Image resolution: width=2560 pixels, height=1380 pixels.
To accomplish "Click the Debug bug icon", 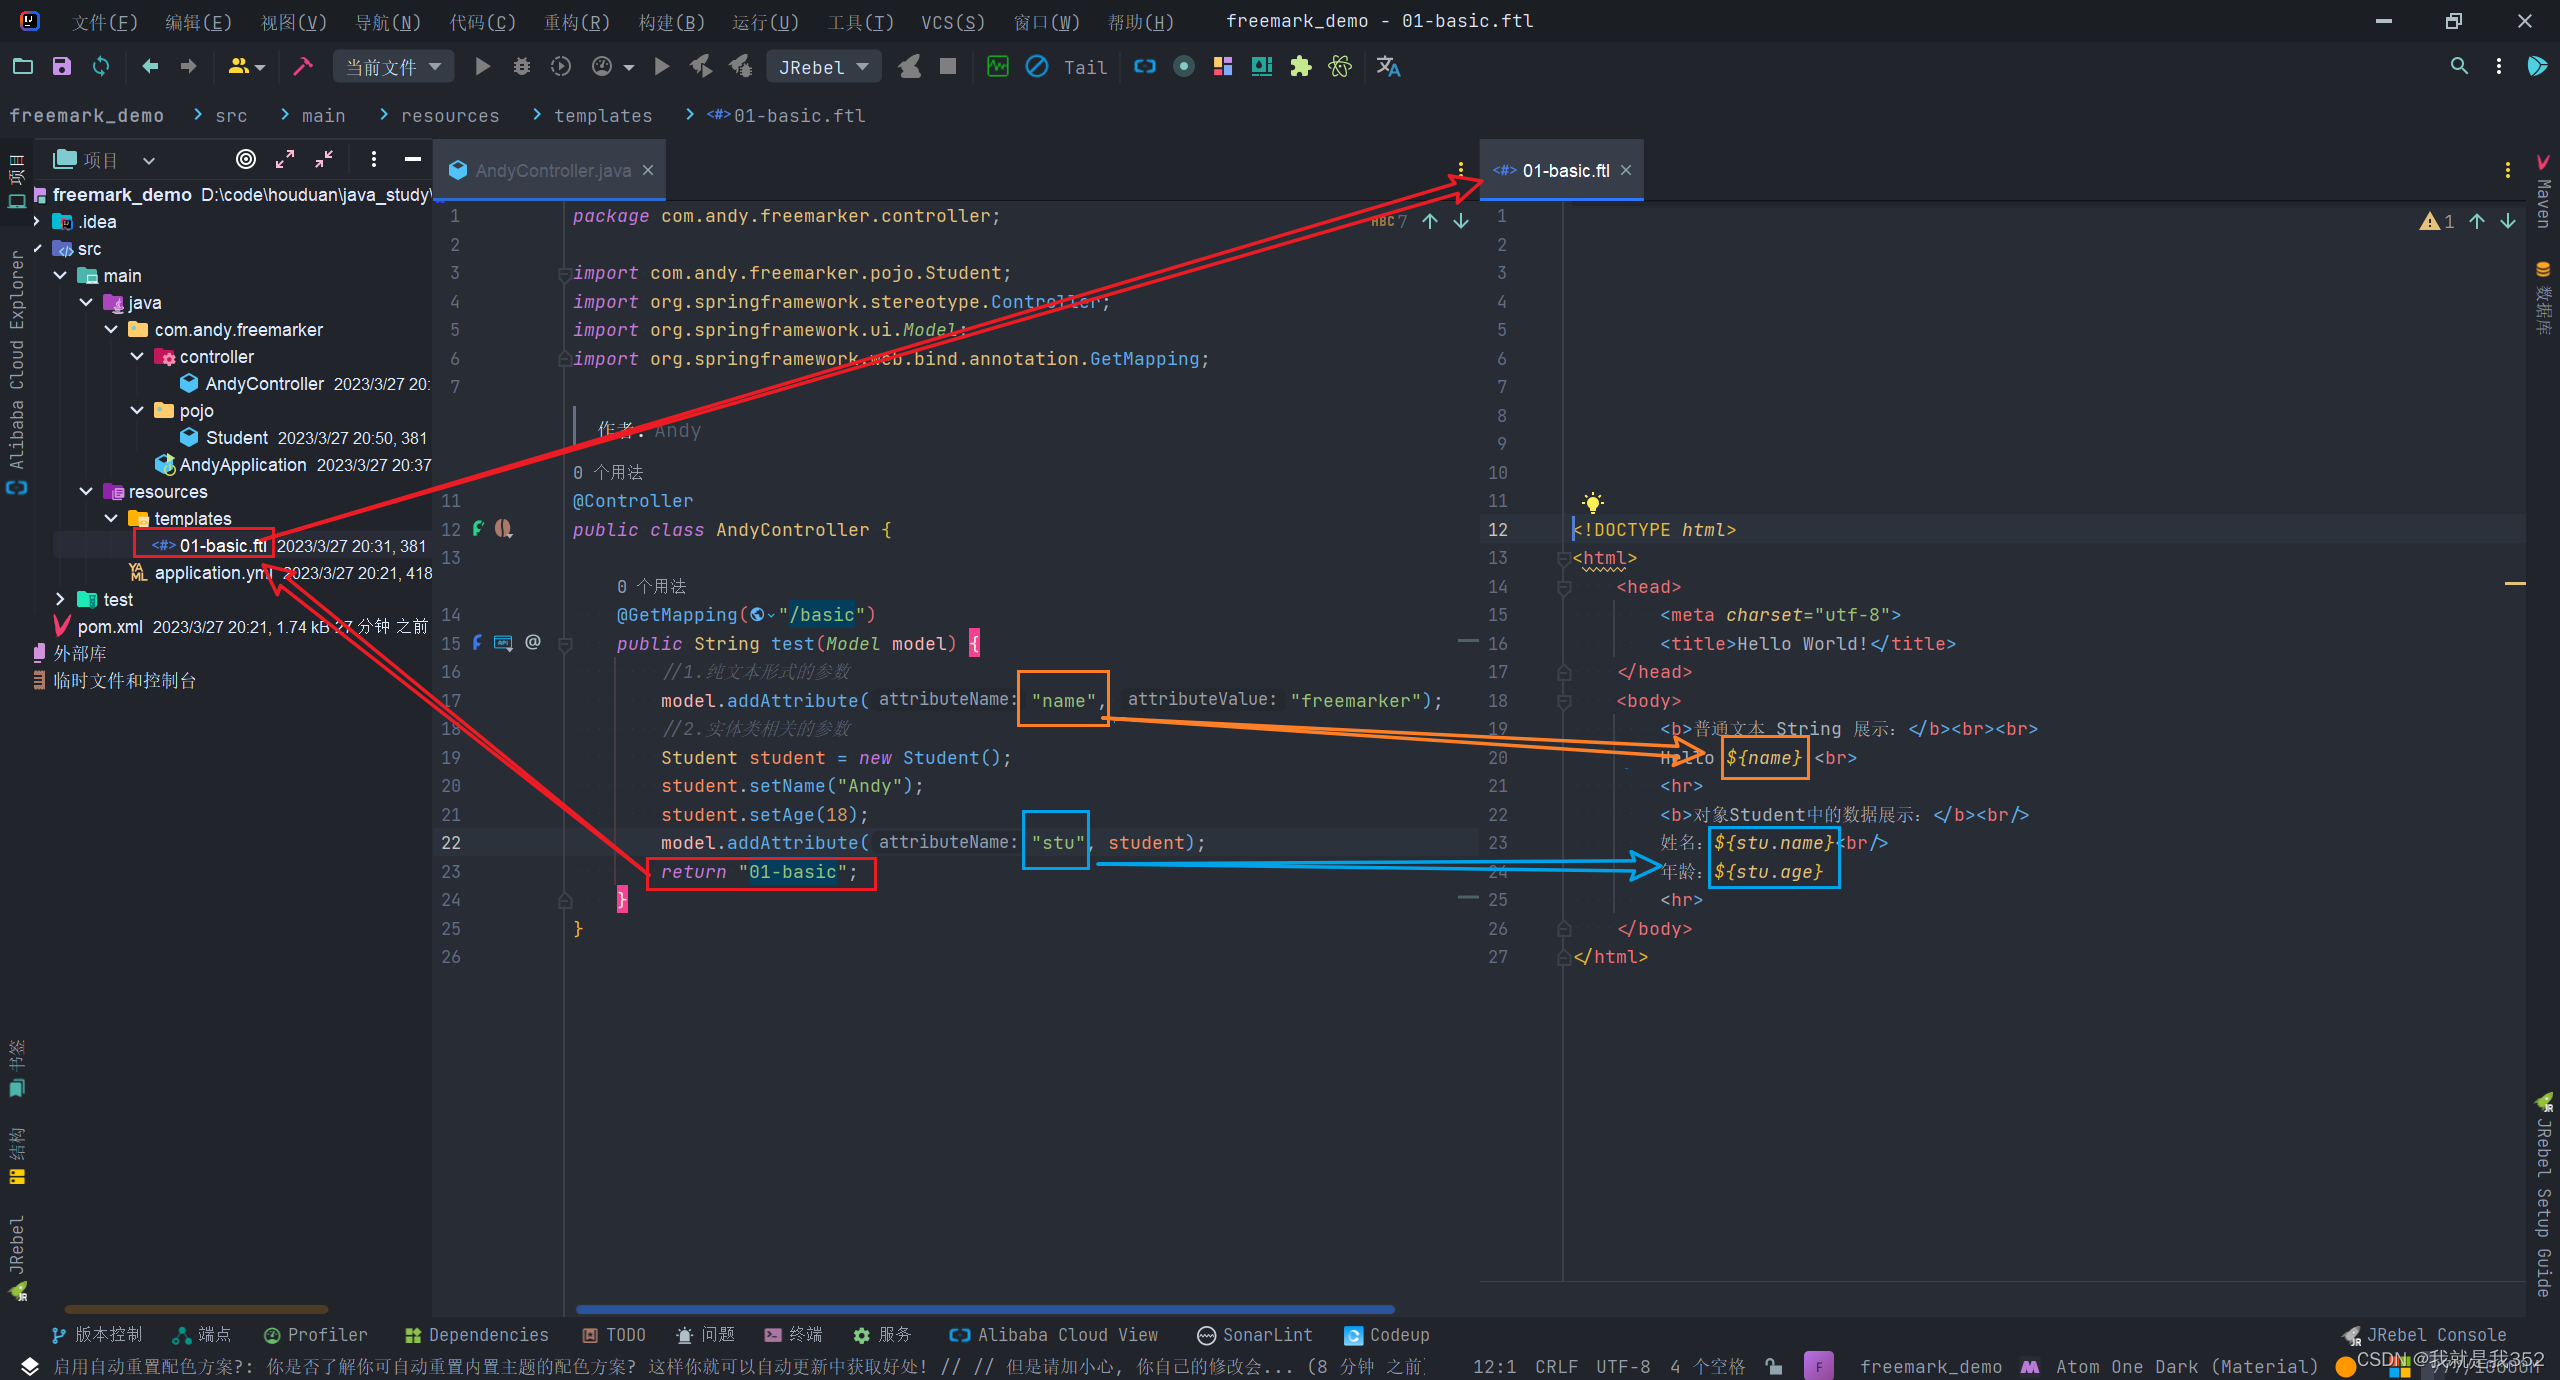I will click(521, 67).
